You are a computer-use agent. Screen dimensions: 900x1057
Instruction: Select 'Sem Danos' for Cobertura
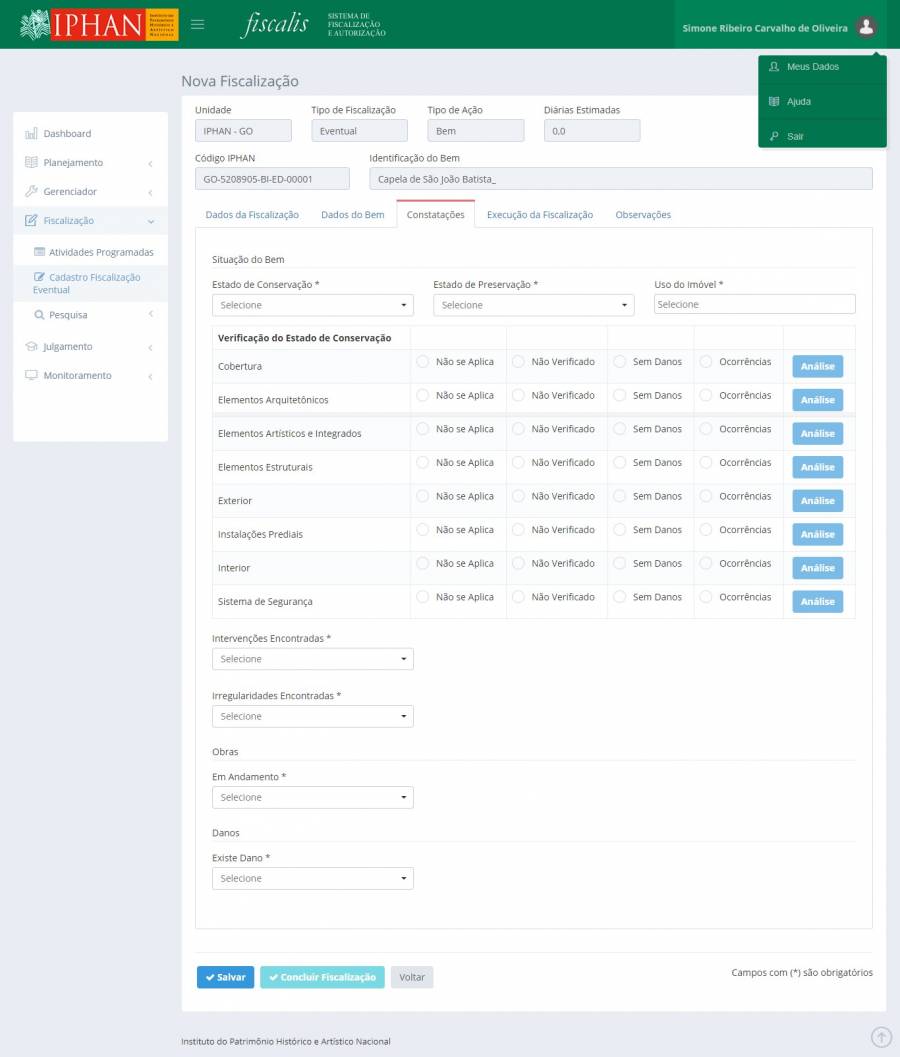point(620,362)
